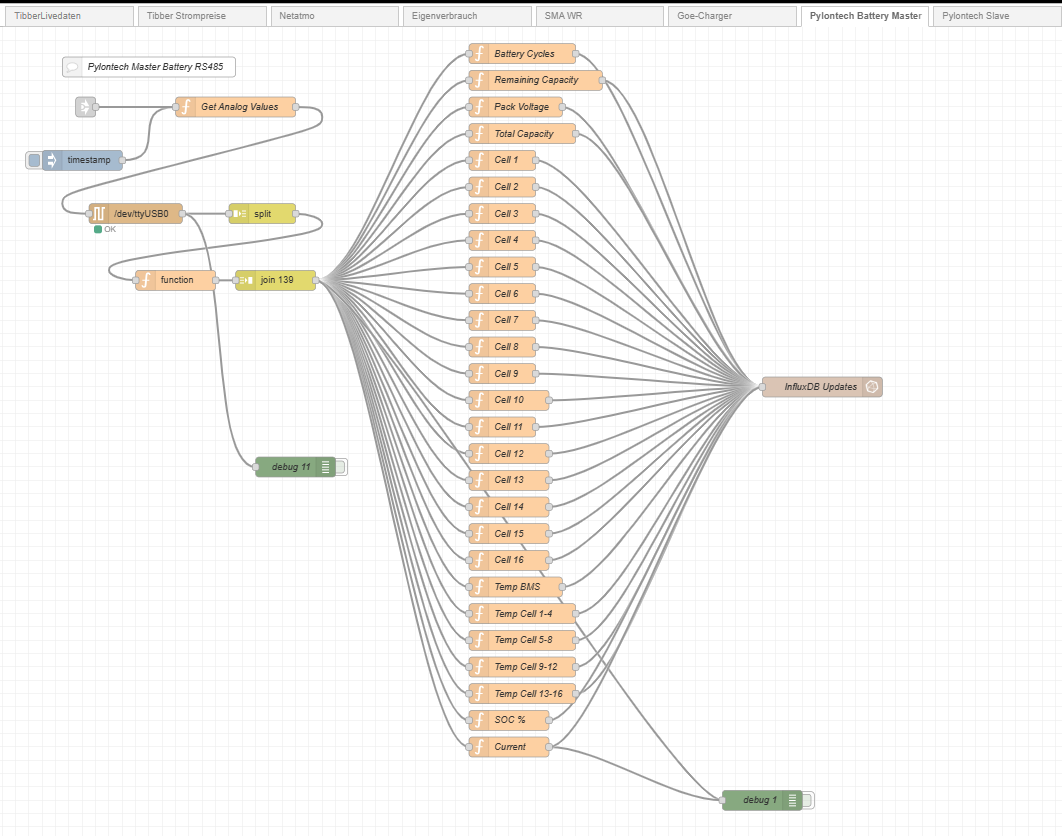This screenshot has height=836, width=1062.
Task: Click the output port of join 139
Action: point(316,280)
